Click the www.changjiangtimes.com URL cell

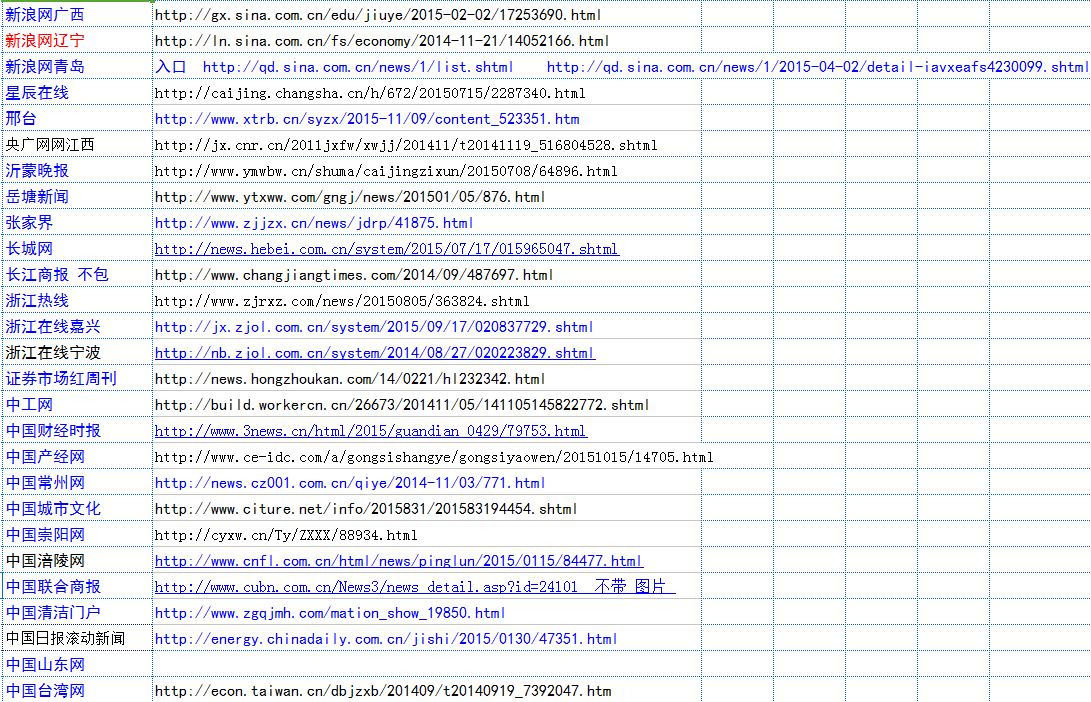pos(427,274)
